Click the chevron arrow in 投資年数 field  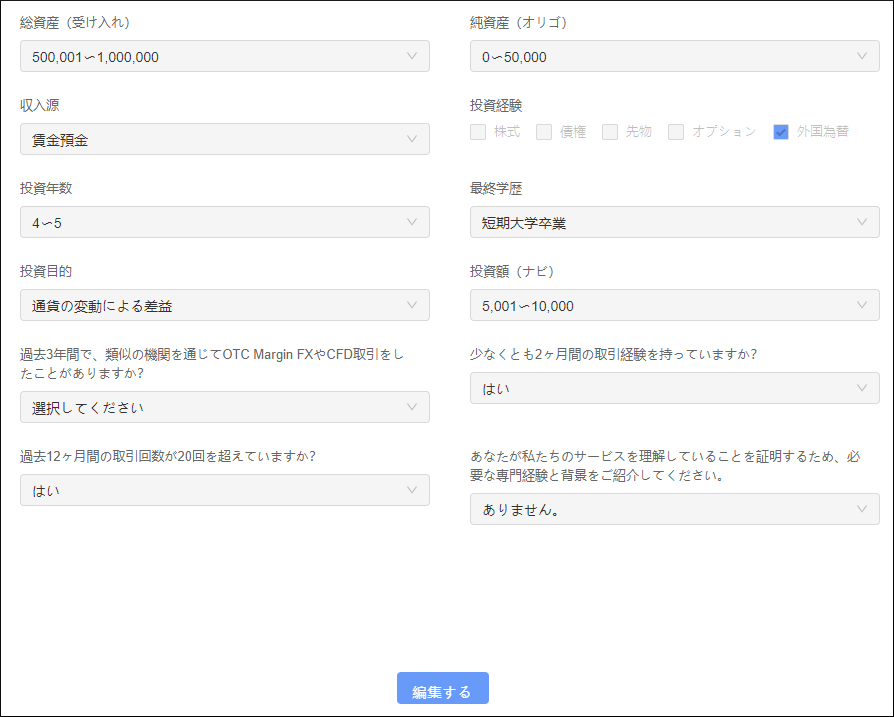412,222
